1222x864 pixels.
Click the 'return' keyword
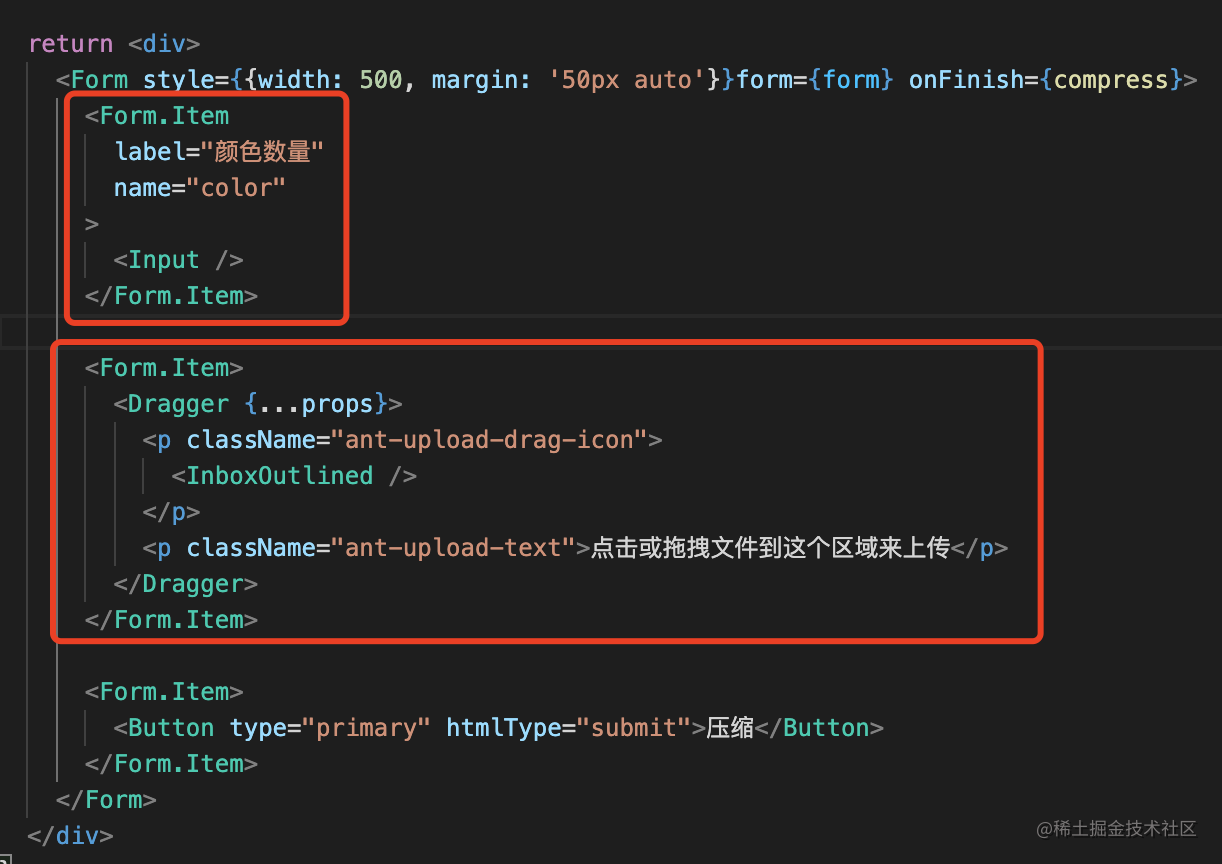pyautogui.click(x=70, y=44)
